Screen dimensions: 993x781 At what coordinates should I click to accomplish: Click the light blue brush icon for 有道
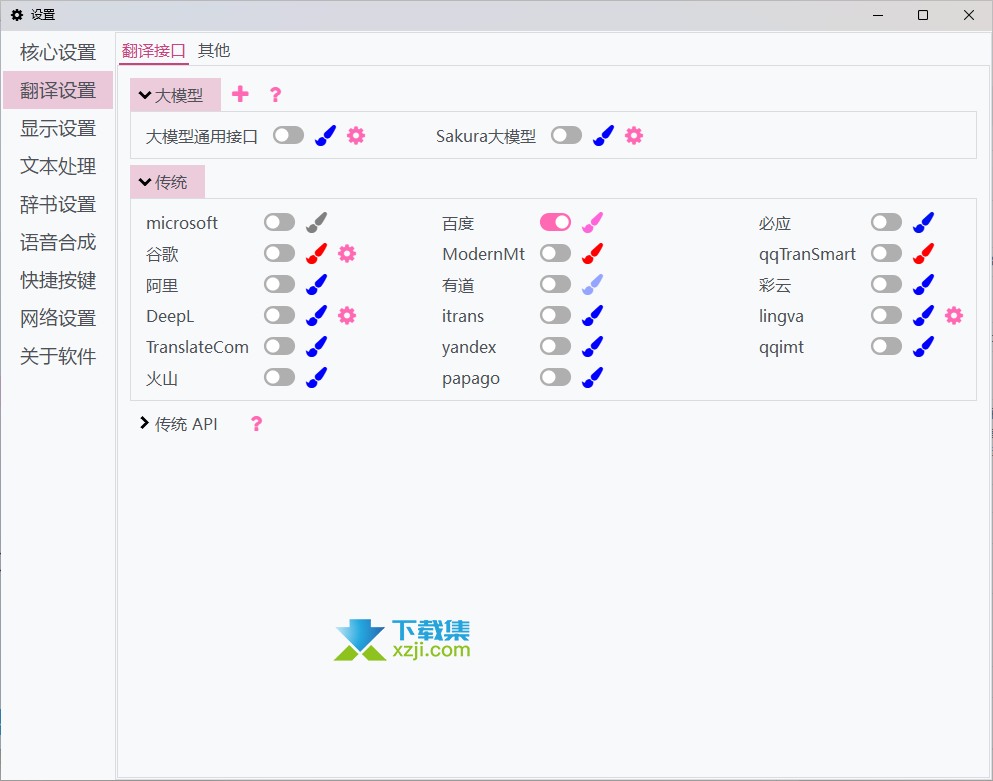[x=593, y=284]
